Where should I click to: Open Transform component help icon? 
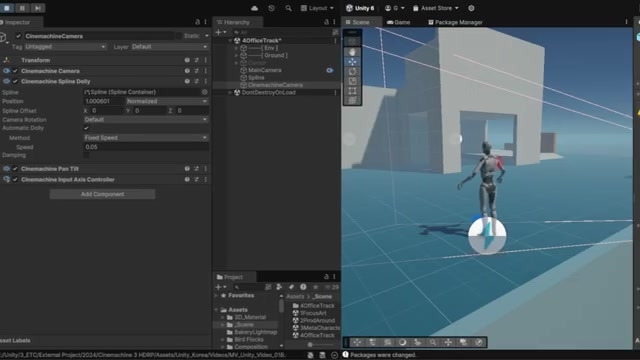[187, 60]
